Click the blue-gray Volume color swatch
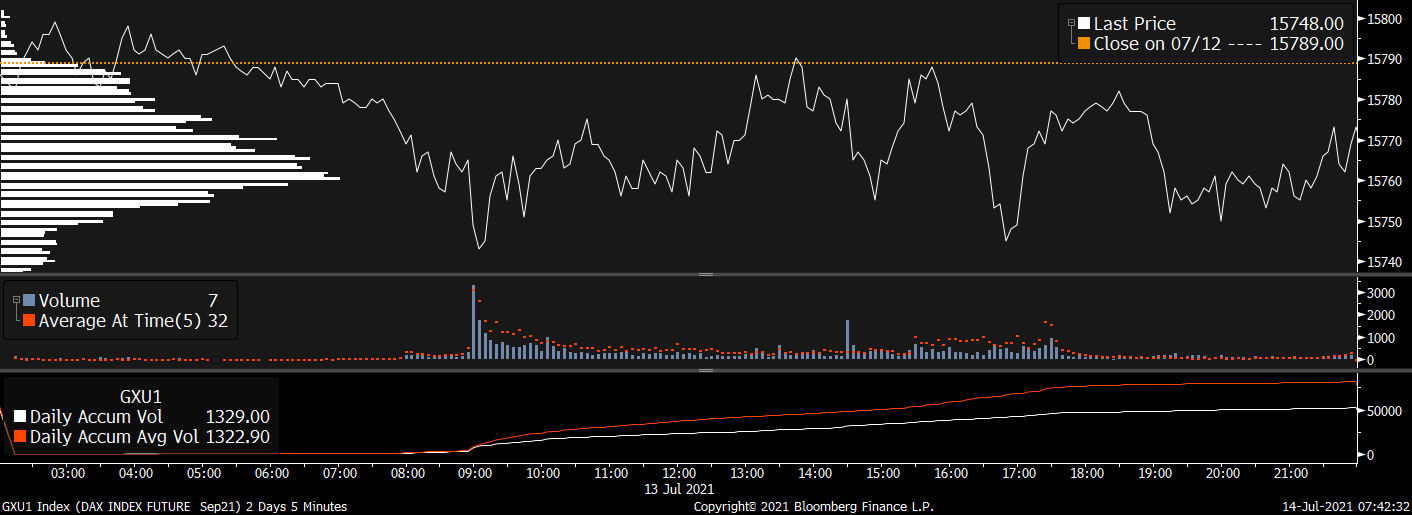This screenshot has width=1412, height=515. coord(29,300)
